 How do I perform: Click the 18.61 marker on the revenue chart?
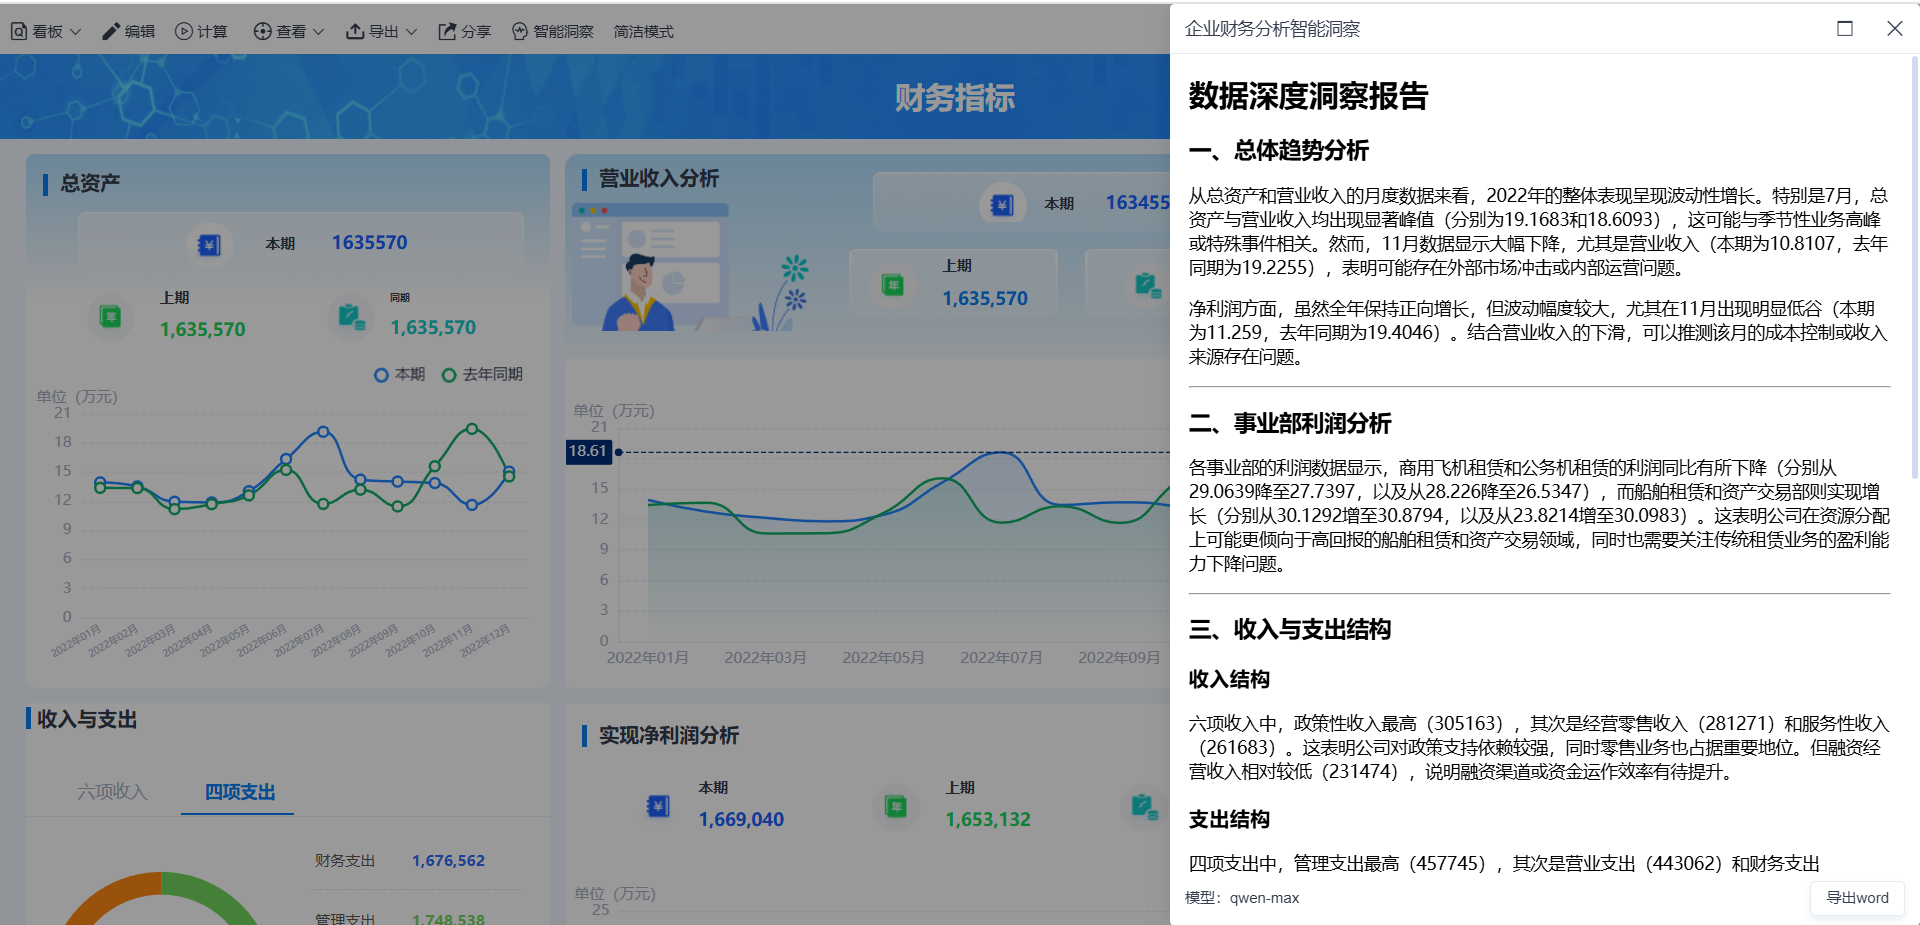(x=588, y=451)
